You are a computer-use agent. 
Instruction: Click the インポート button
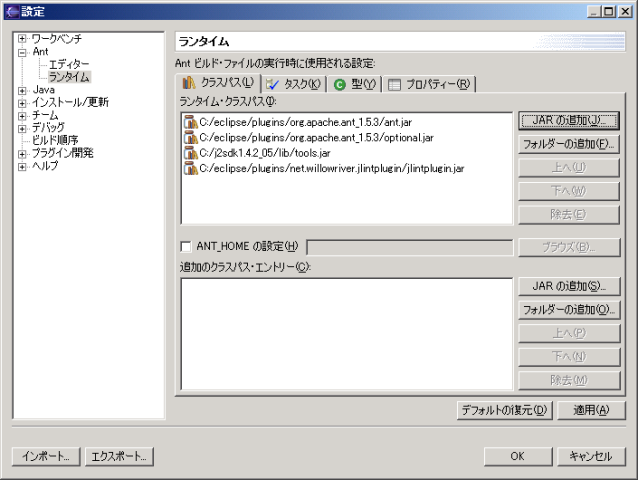[x=46, y=456]
